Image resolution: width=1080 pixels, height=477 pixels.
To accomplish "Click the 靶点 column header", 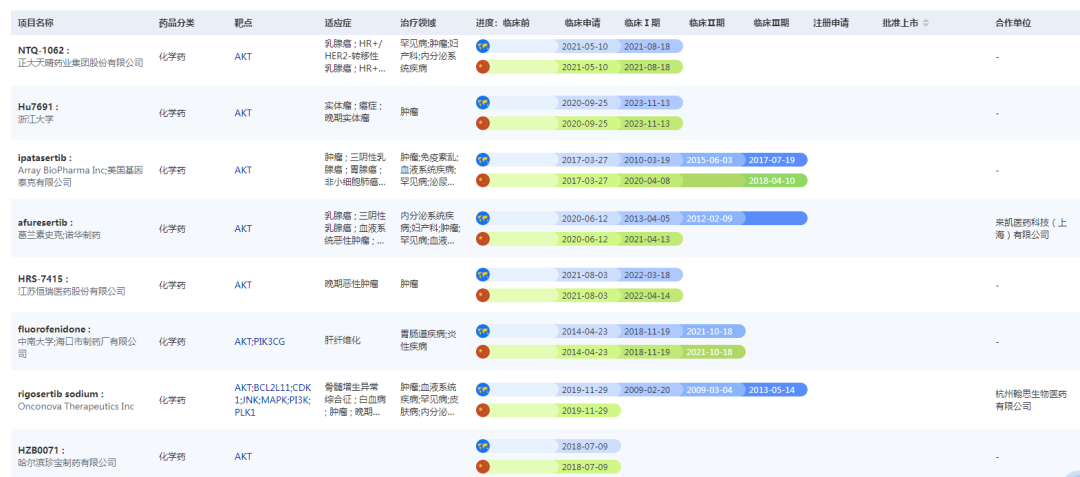I will [x=243, y=22].
